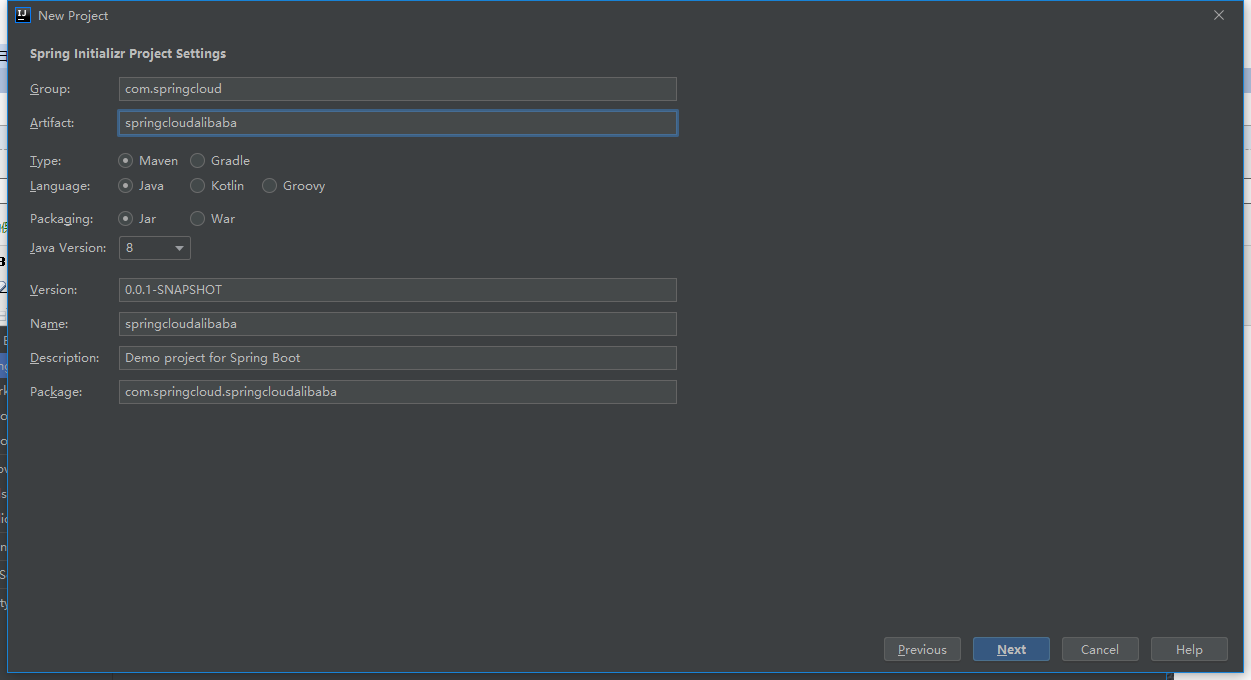Screen dimensions: 1251x680
Task: Click the Description text box
Action: pyautogui.click(x=397, y=358)
